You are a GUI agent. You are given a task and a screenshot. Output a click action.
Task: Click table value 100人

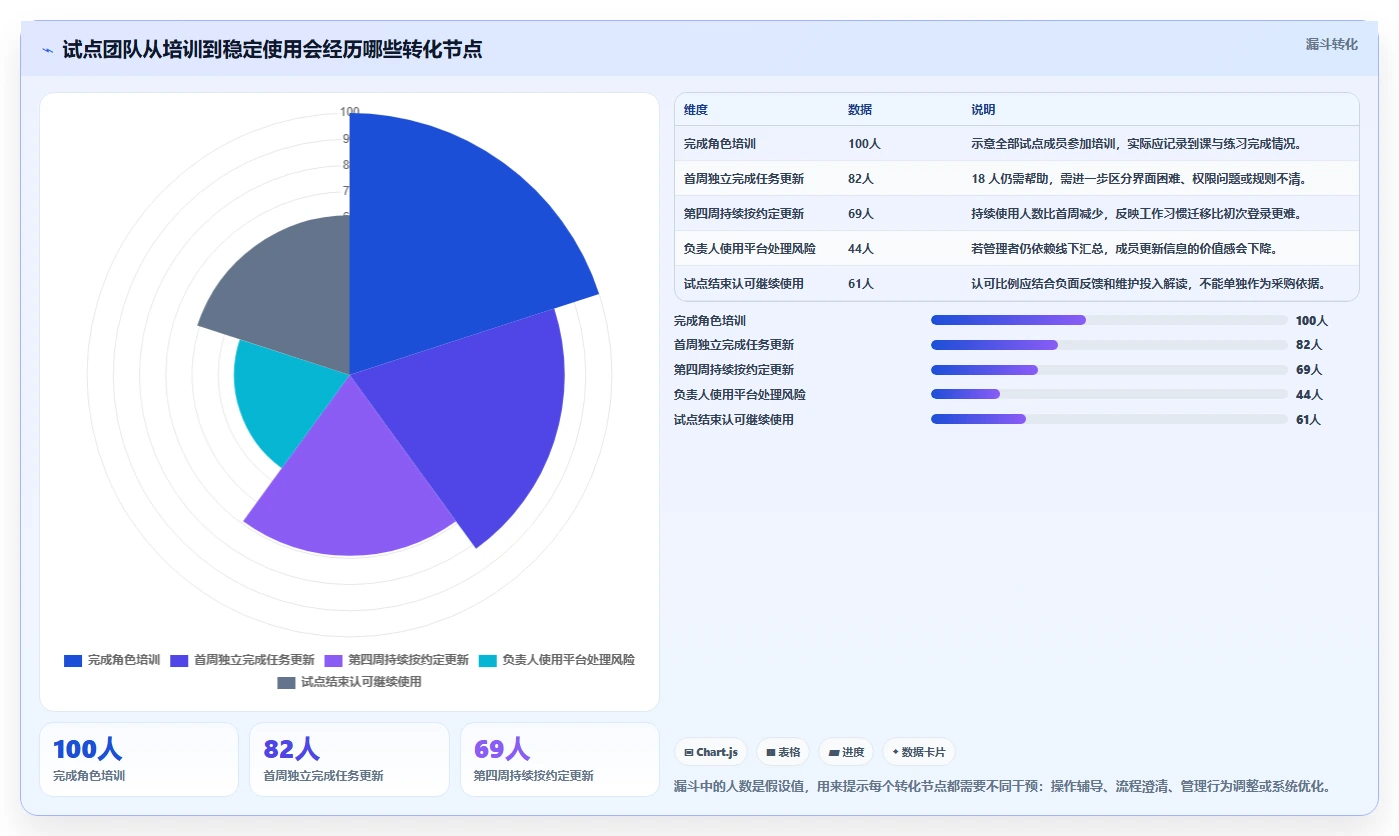click(x=864, y=144)
